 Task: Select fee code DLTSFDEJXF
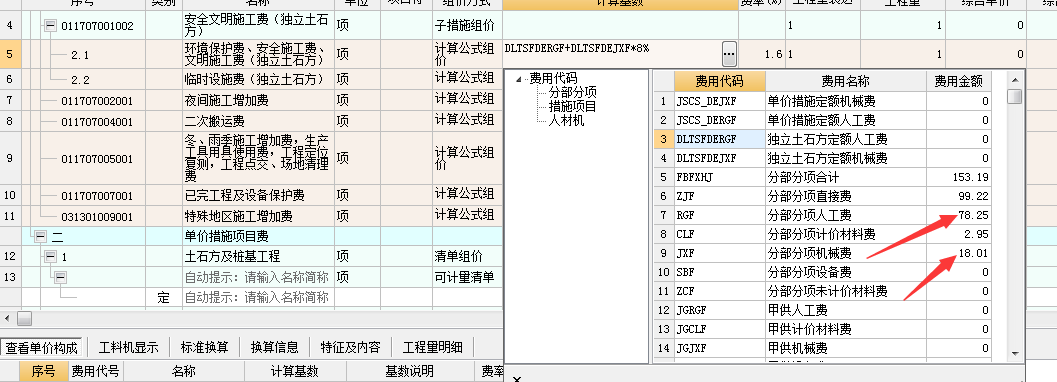(x=719, y=158)
